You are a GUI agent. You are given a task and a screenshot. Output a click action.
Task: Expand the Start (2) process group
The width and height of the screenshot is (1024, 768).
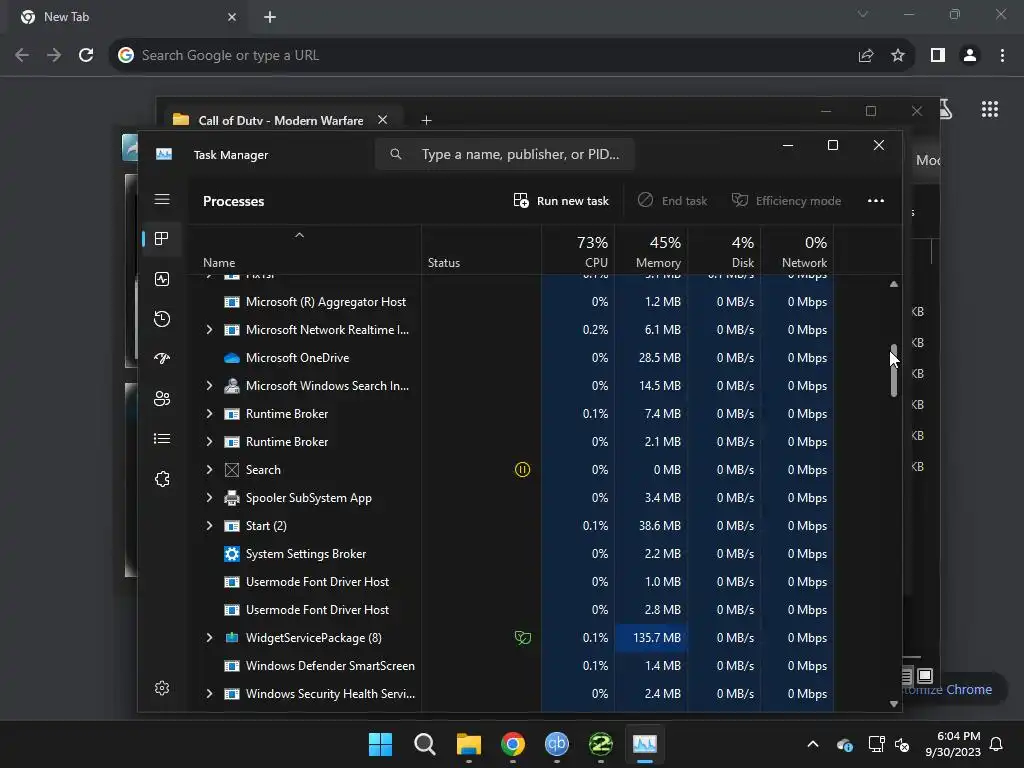209,526
